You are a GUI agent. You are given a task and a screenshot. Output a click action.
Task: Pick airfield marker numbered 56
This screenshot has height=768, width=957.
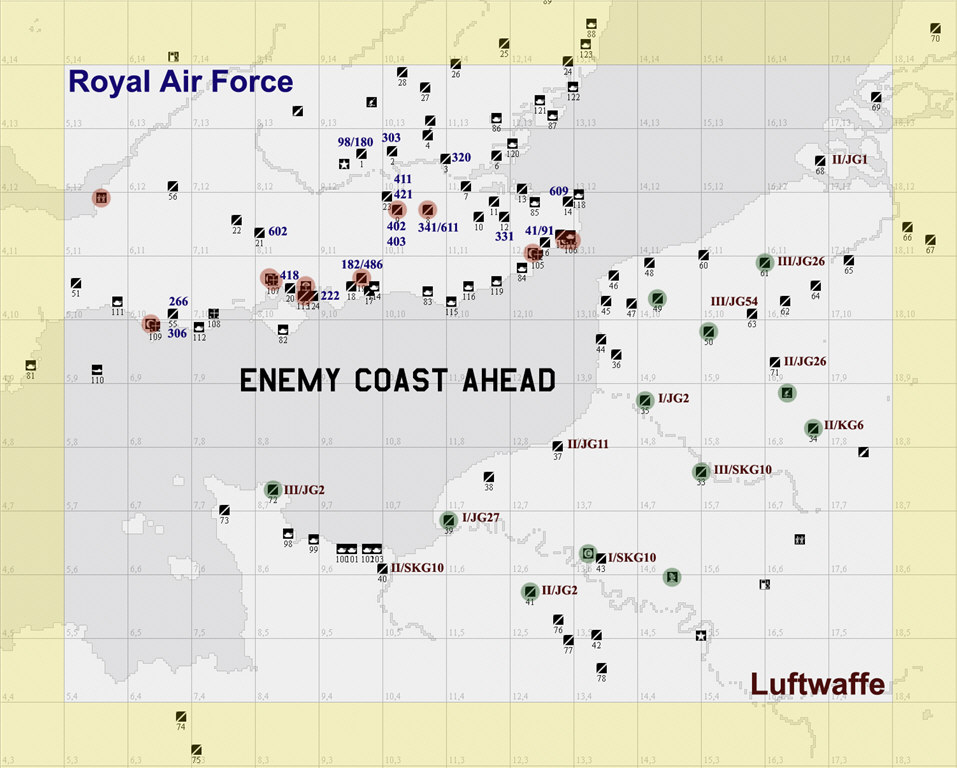(x=173, y=186)
